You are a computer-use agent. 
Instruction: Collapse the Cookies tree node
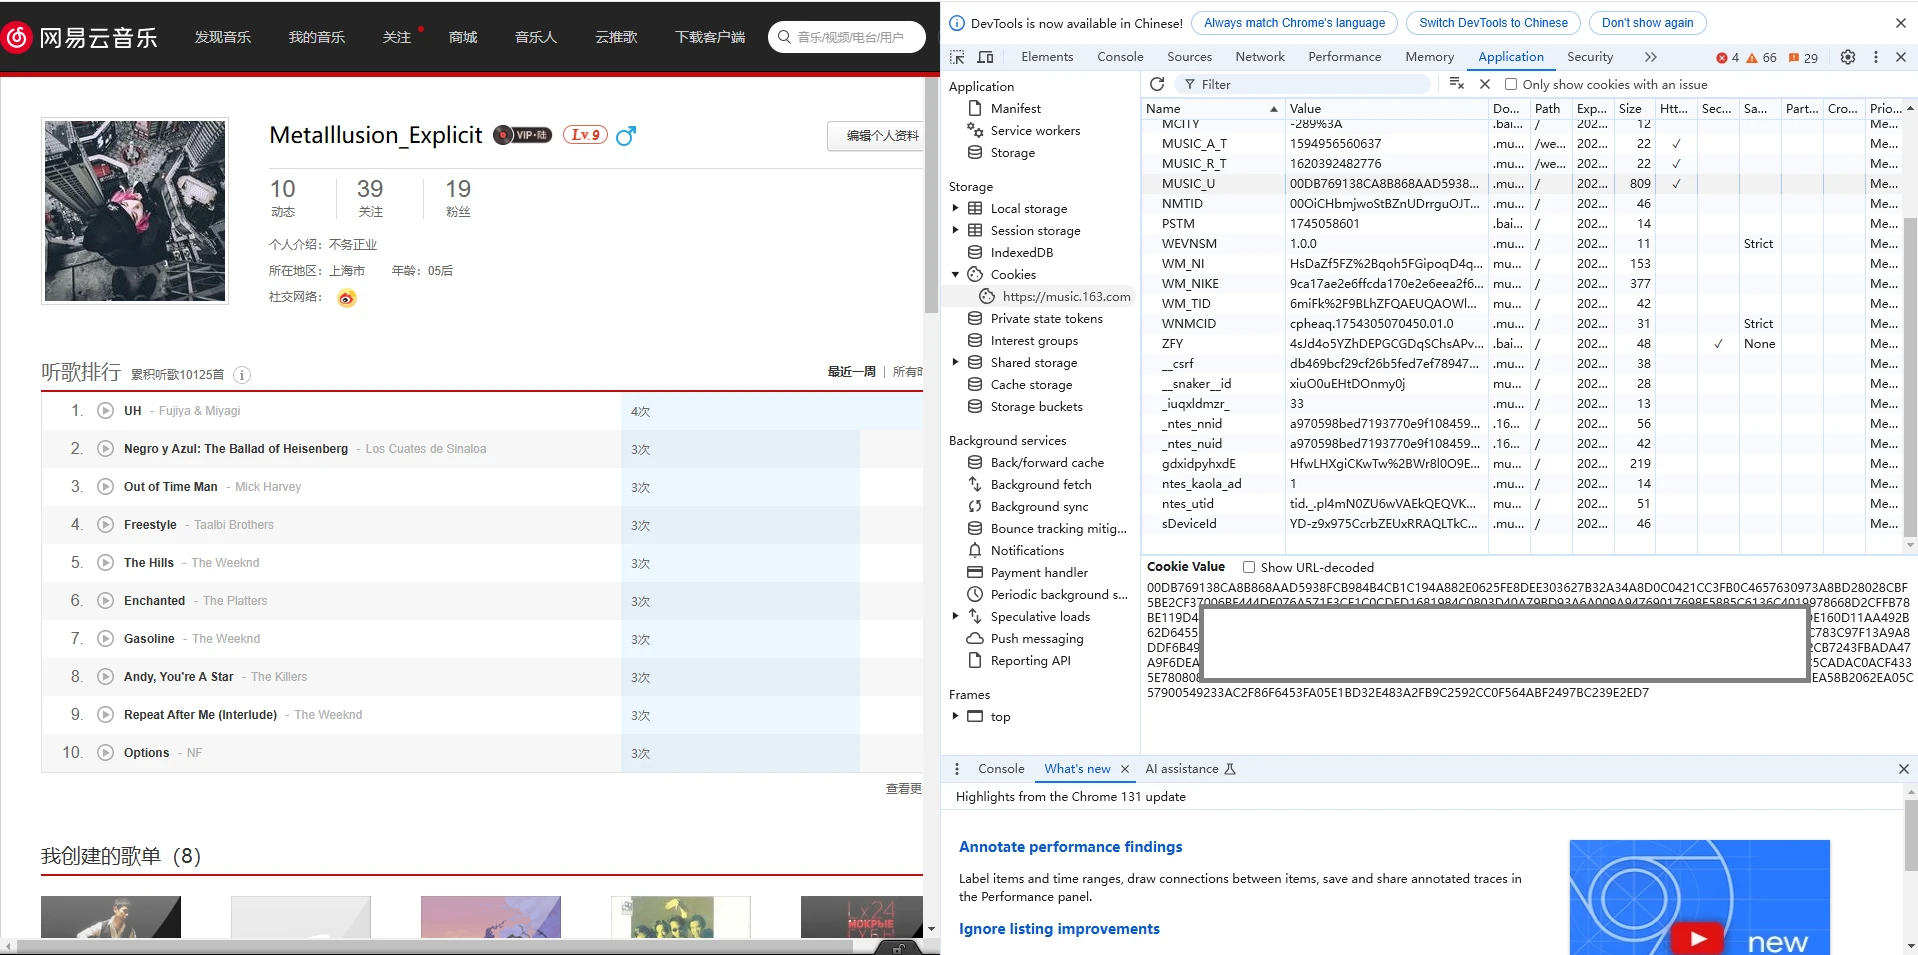tap(955, 274)
